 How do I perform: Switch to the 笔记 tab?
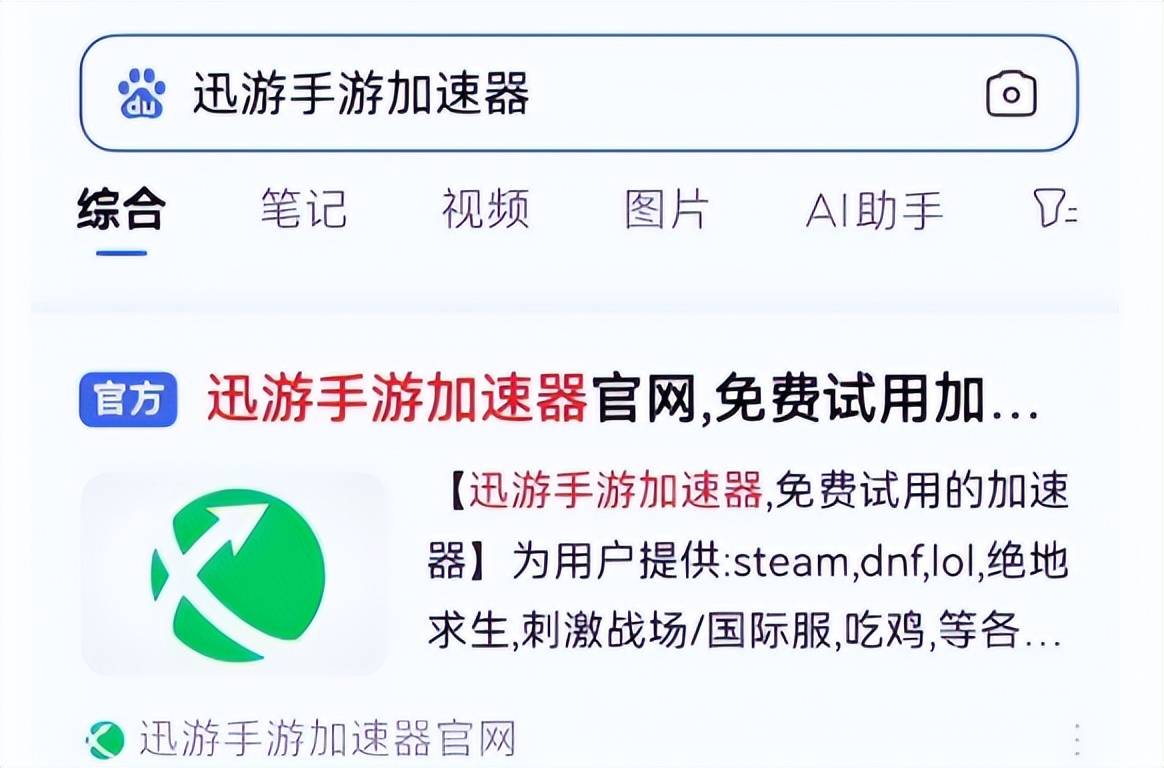click(304, 209)
